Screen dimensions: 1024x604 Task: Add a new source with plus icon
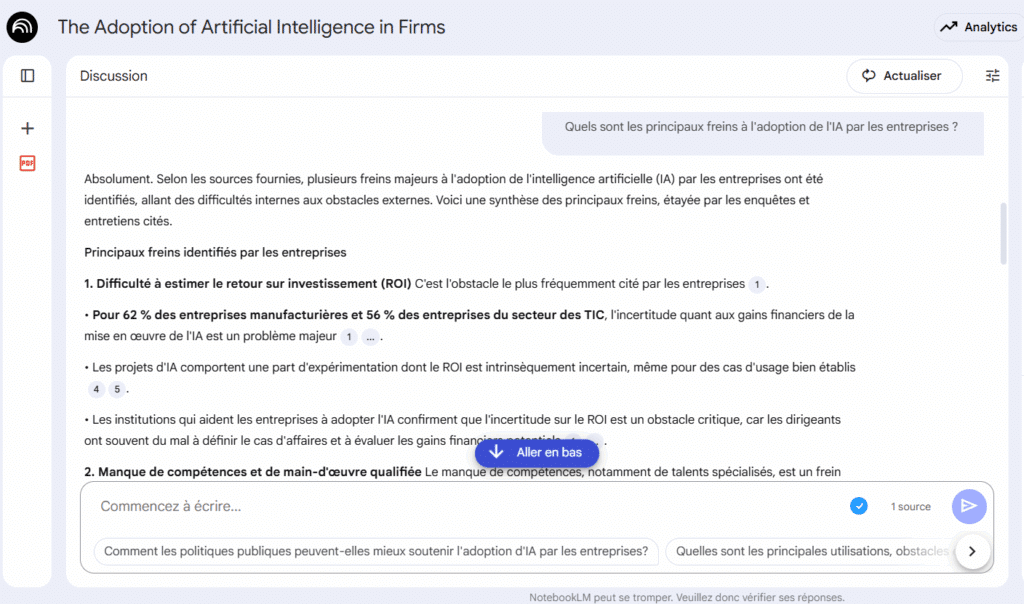[x=28, y=128]
